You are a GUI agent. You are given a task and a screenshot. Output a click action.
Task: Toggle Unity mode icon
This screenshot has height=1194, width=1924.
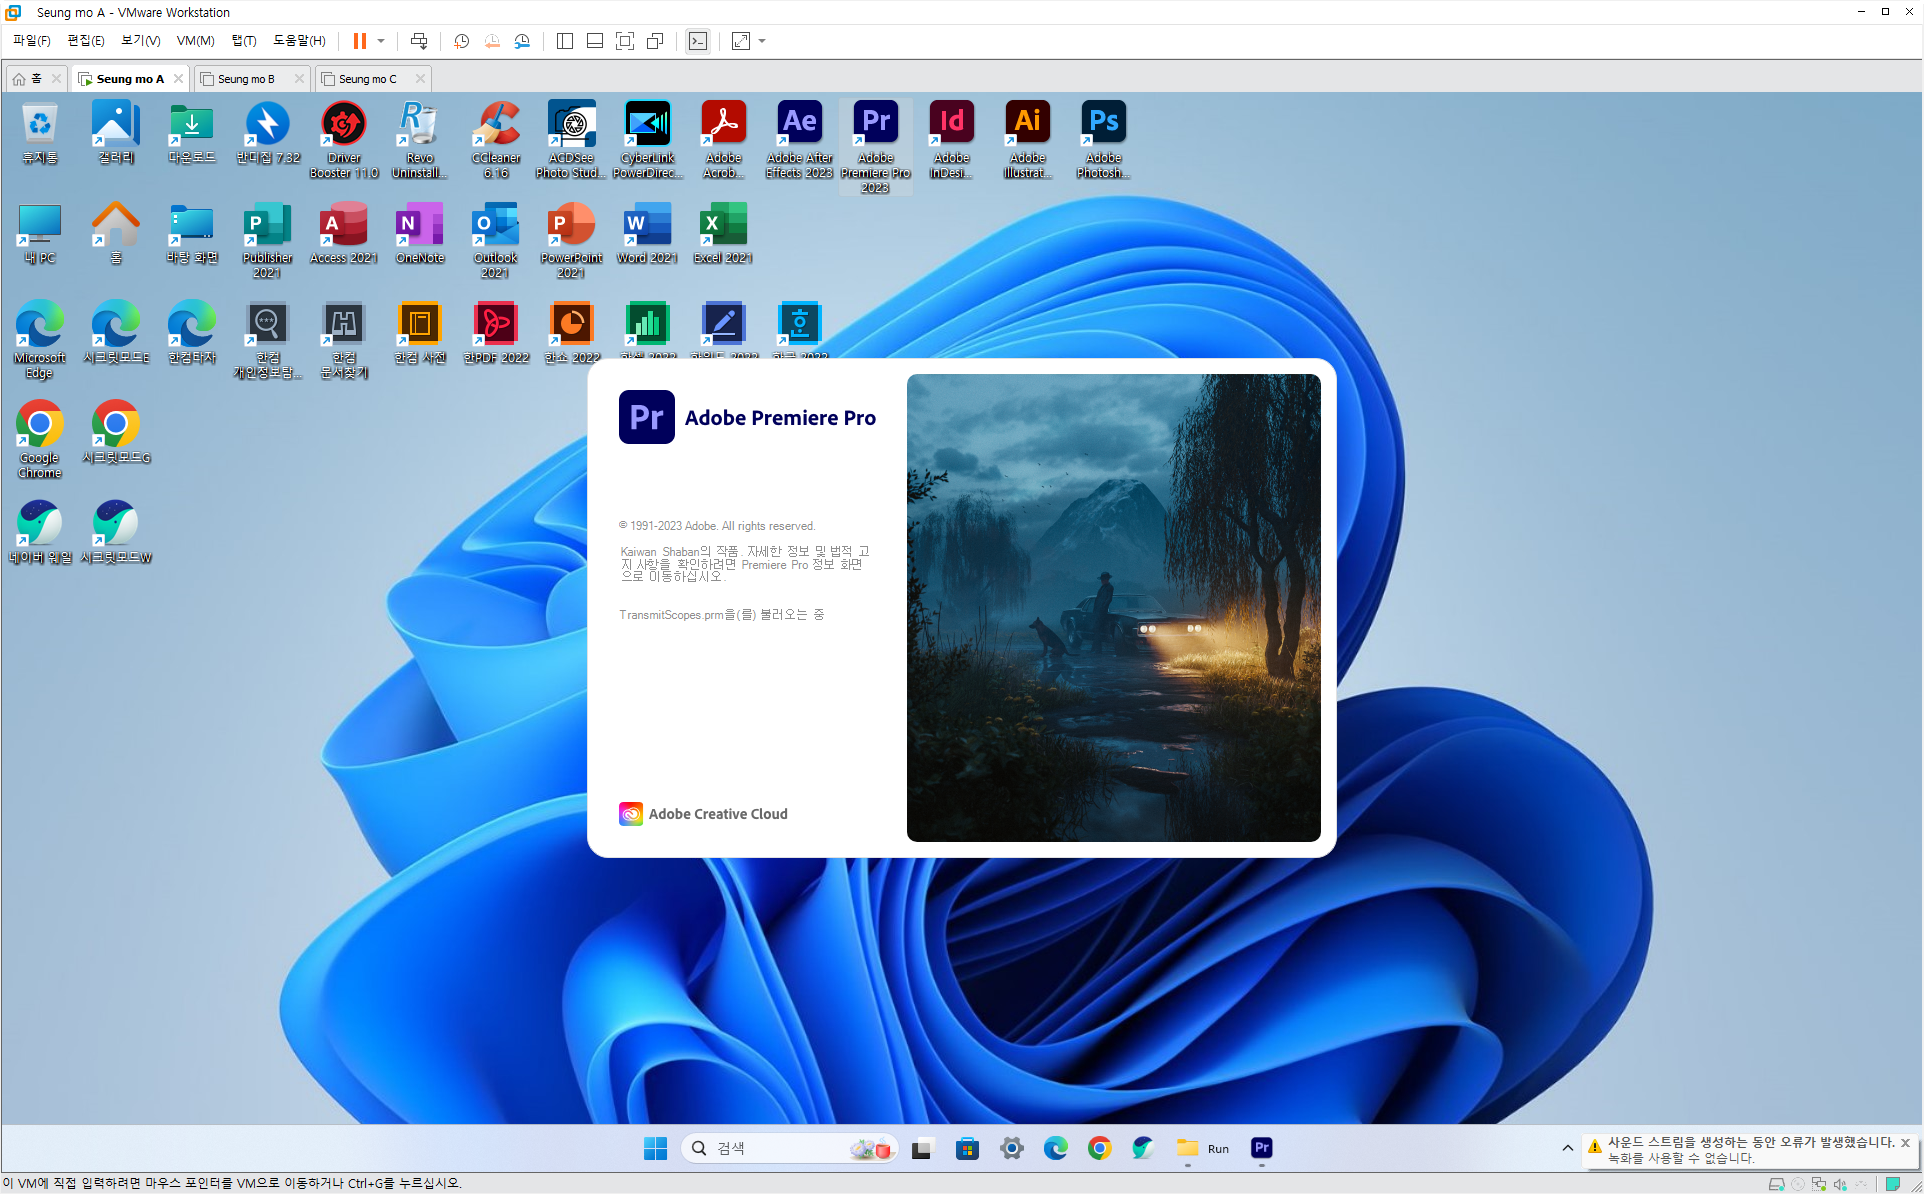[x=655, y=41]
